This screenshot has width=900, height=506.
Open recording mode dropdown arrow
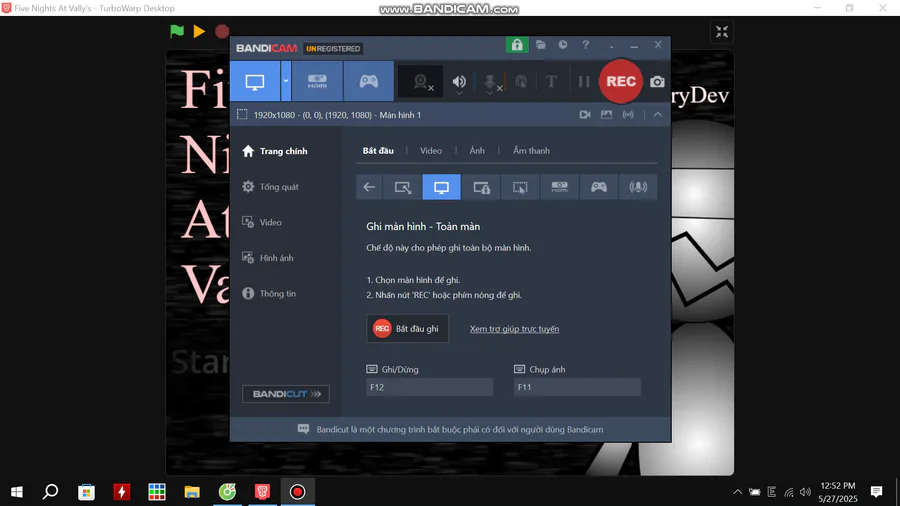(x=285, y=81)
